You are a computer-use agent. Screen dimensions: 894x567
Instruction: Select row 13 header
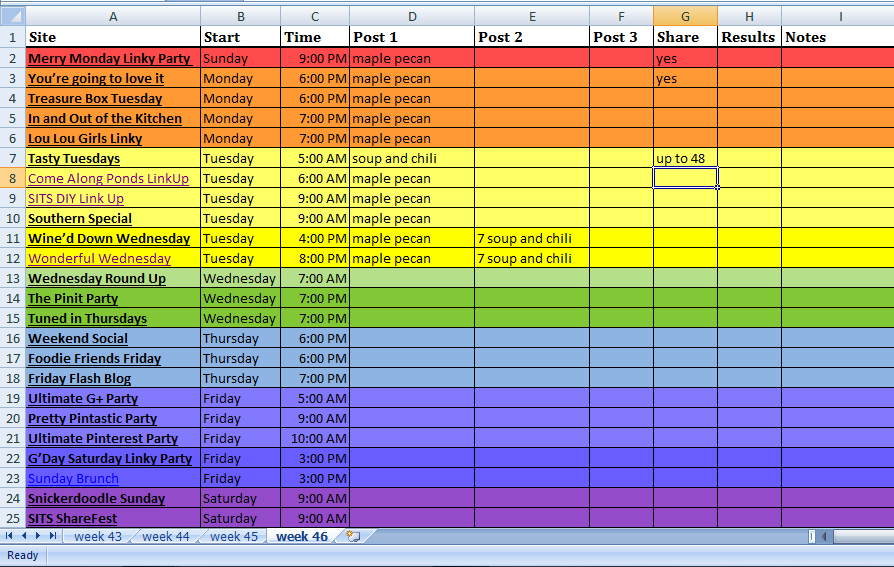pos(13,278)
